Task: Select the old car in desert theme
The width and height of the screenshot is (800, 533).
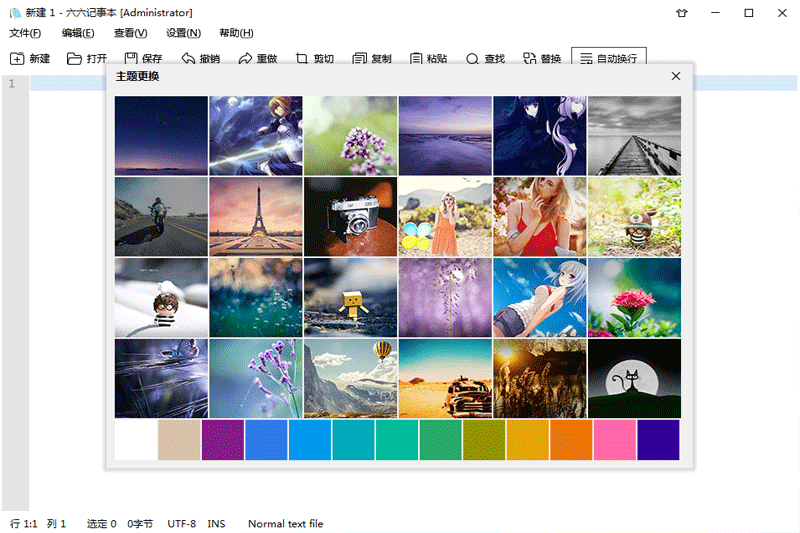Action: [445, 378]
